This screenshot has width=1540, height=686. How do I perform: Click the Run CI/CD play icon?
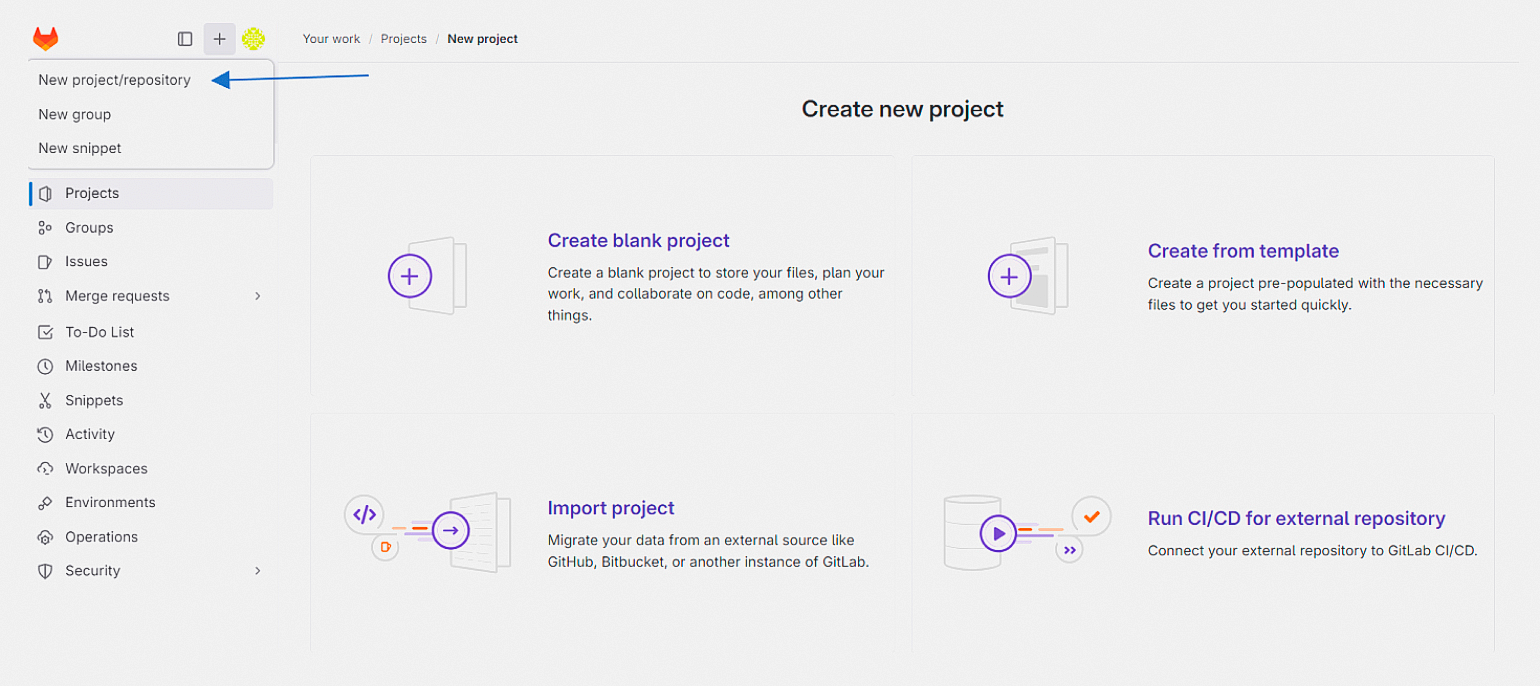pyautogui.click(x=998, y=533)
